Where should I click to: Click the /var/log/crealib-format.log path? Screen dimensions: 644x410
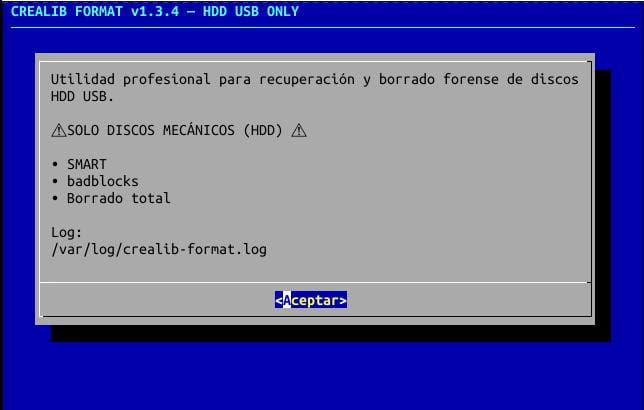(x=159, y=249)
